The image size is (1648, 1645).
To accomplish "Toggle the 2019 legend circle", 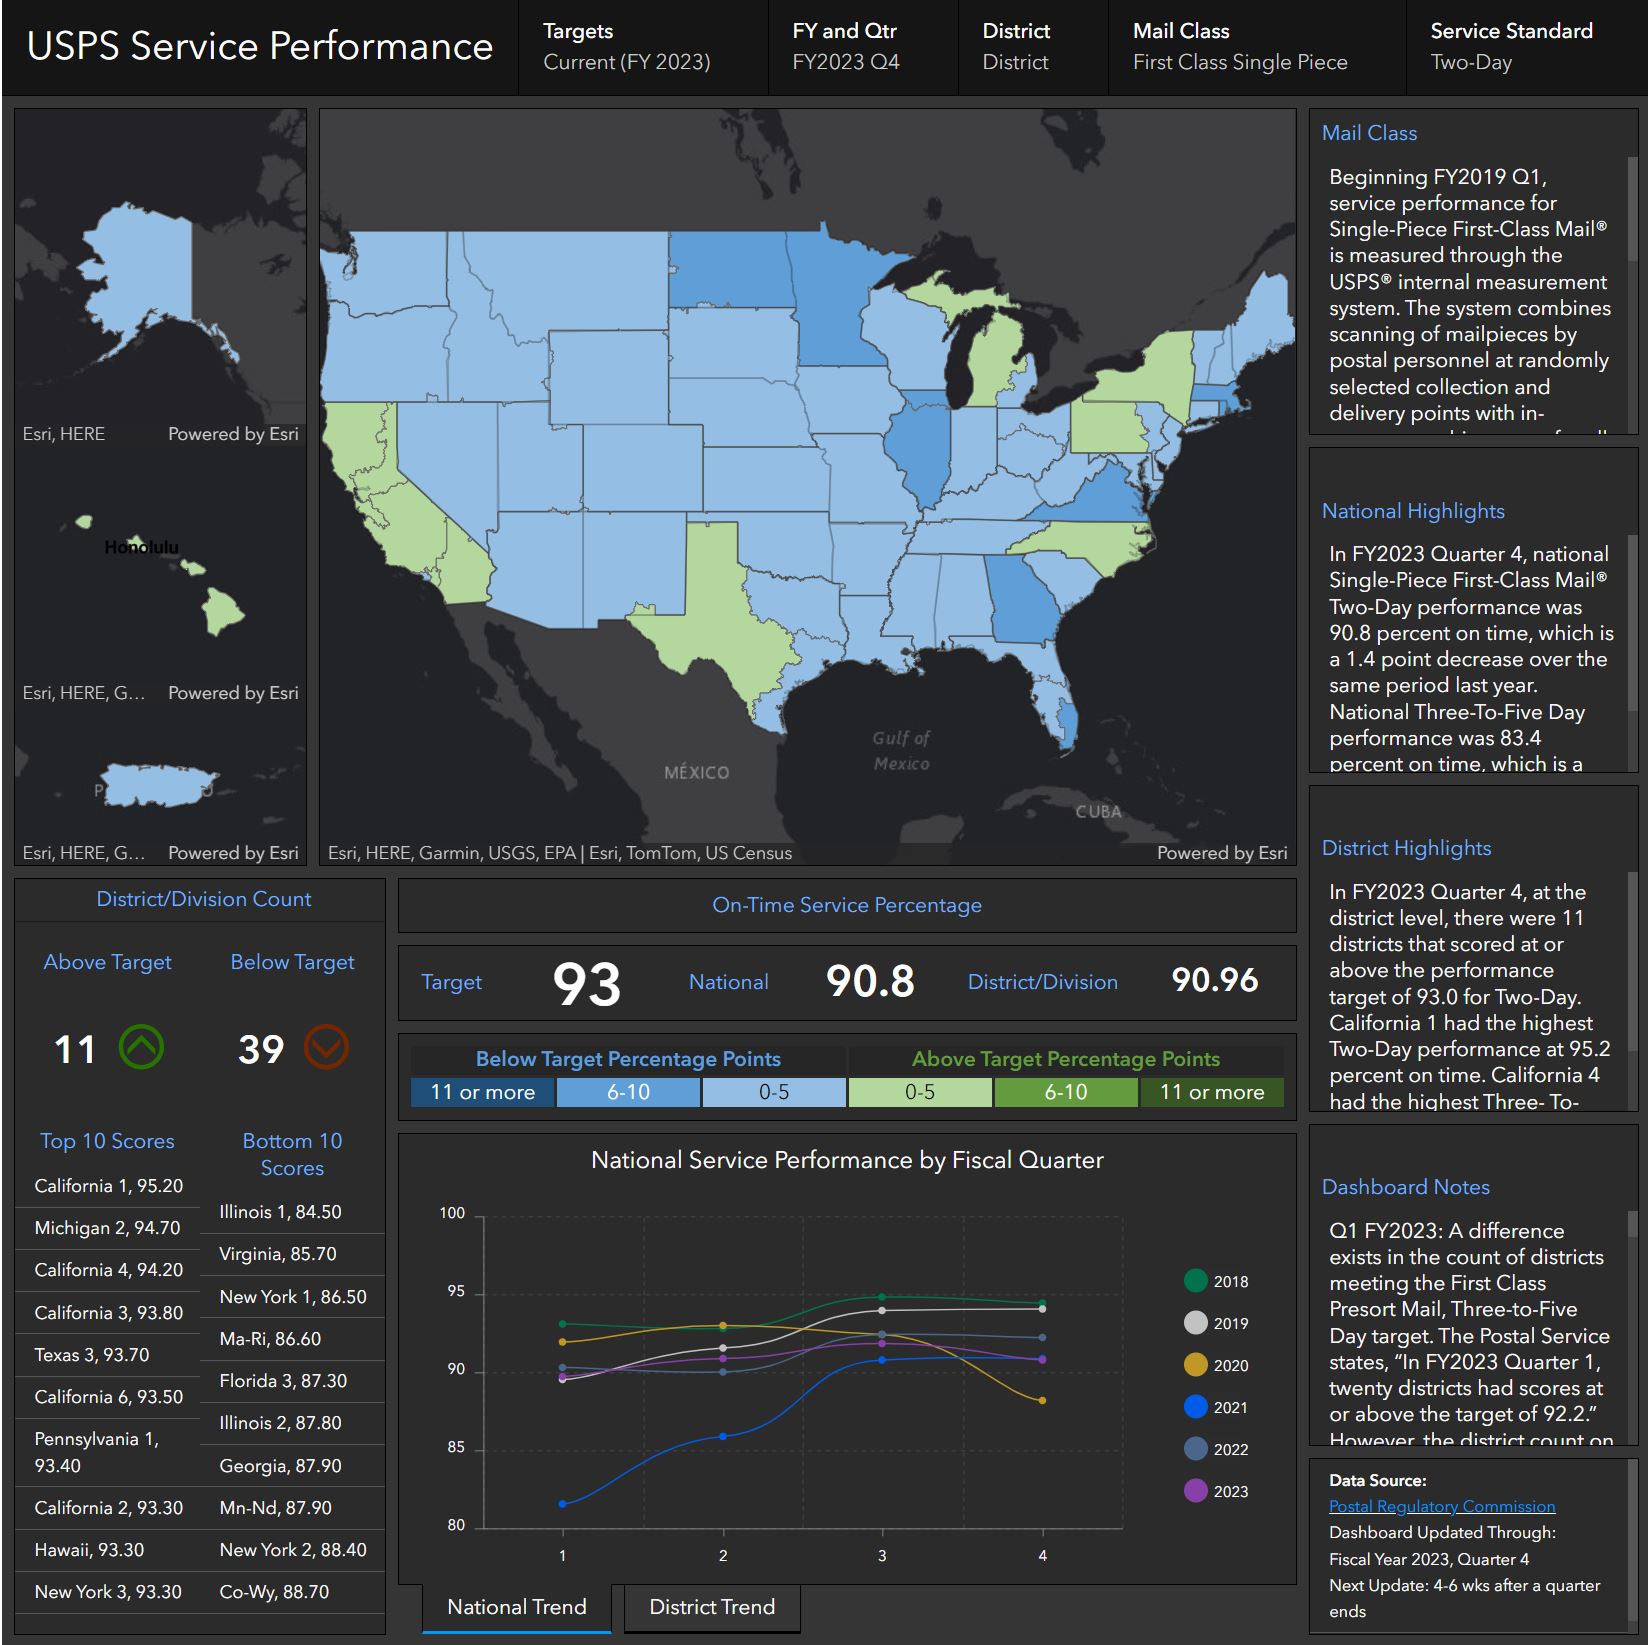I will (1195, 1323).
